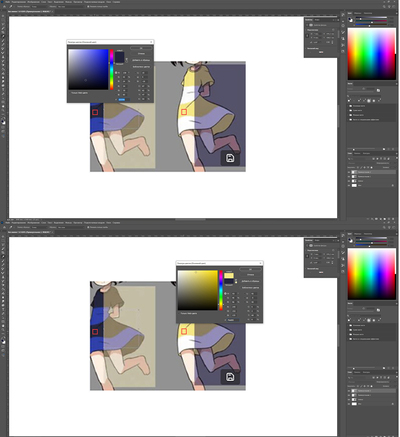Select the L radio button in blue picker
The height and width of the screenshot is (437, 400).
point(136,73)
